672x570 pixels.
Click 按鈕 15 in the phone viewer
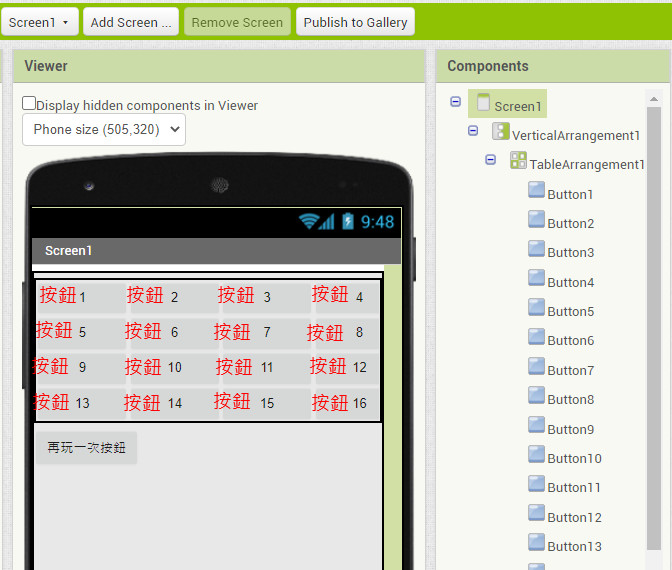coord(266,403)
